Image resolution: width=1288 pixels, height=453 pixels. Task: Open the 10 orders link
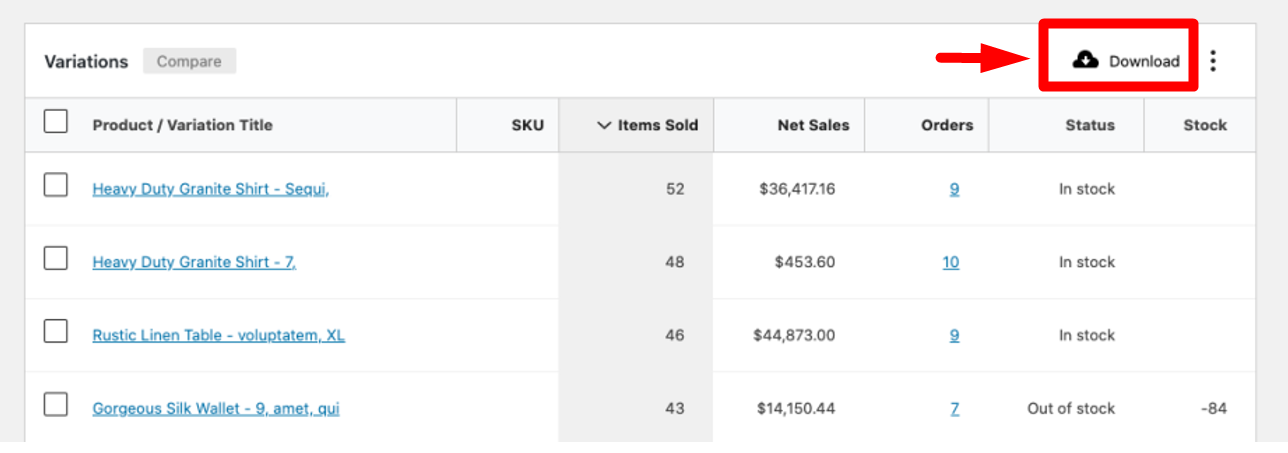pos(950,262)
